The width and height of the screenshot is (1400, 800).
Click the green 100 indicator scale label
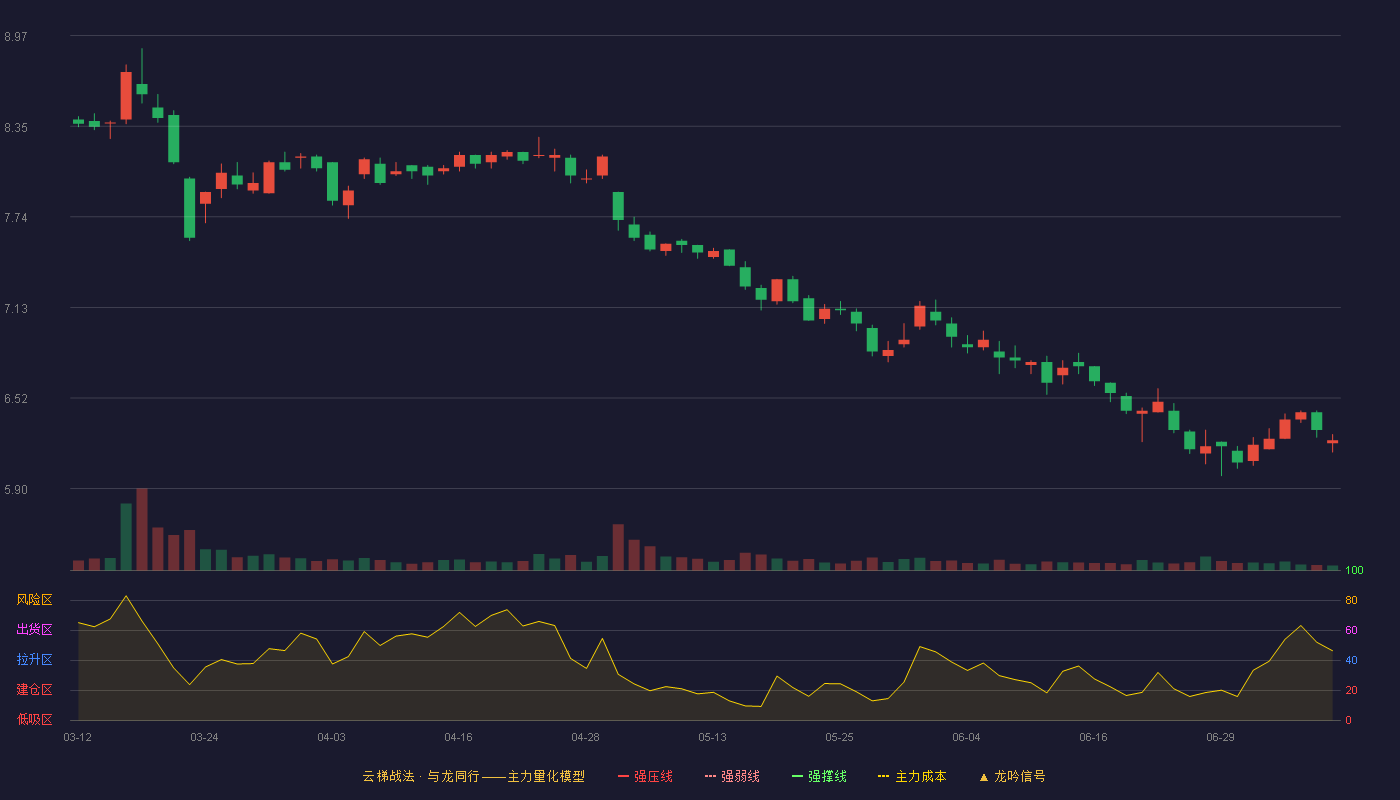pyautogui.click(x=1354, y=571)
